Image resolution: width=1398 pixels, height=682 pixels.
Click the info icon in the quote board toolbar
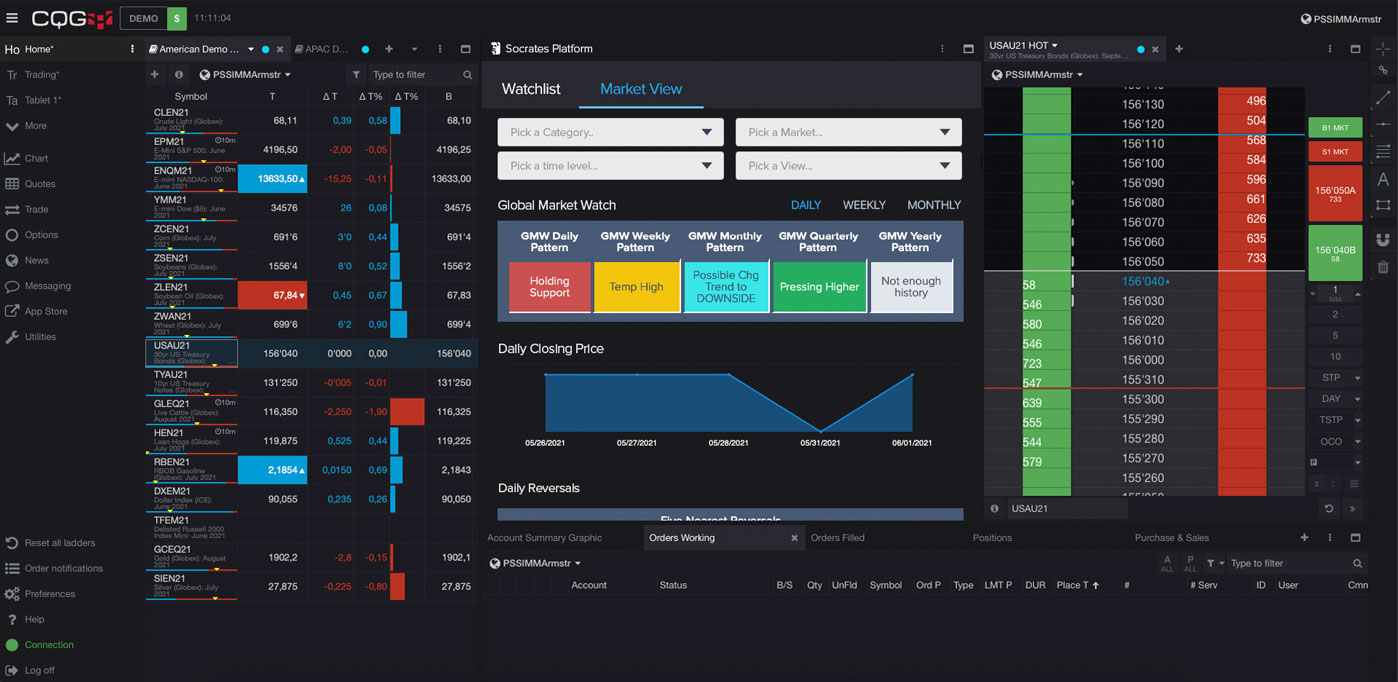[179, 74]
